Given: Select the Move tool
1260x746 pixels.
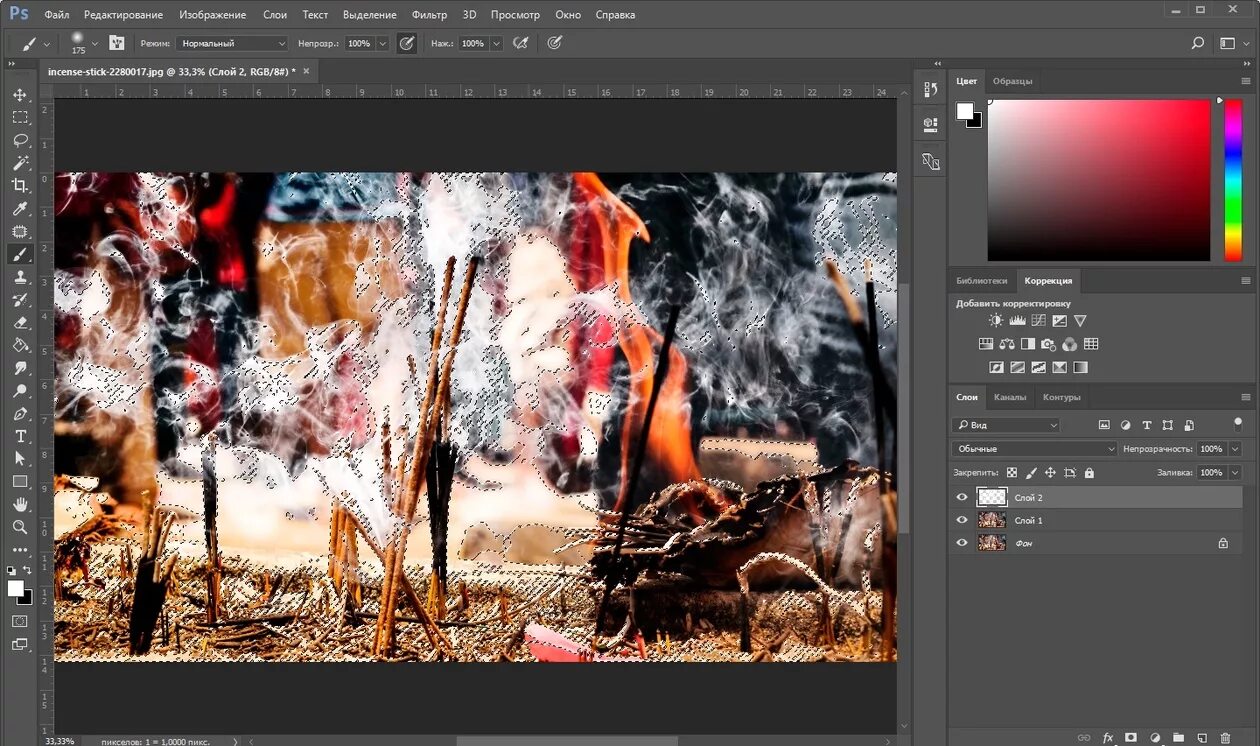Looking at the screenshot, I should click(x=20, y=94).
